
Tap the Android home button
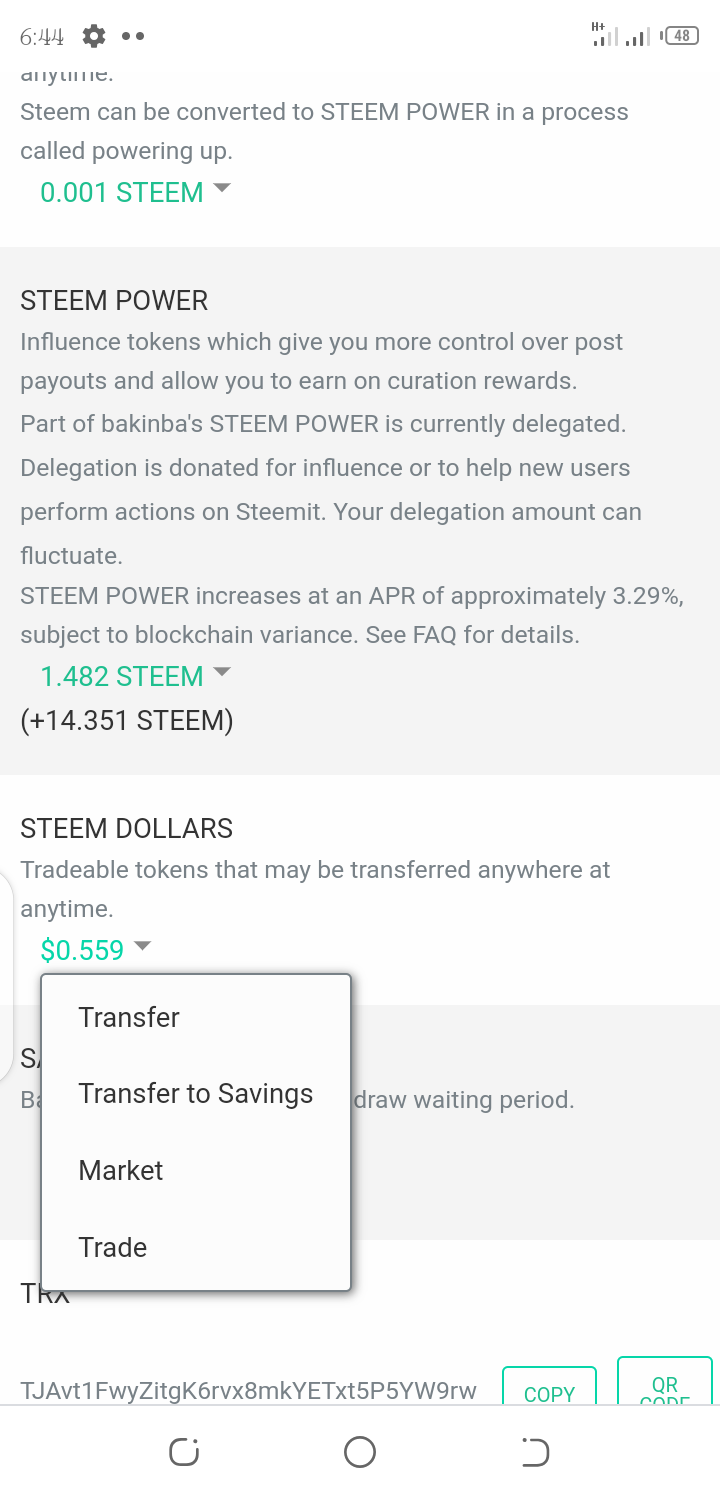tap(360, 1451)
